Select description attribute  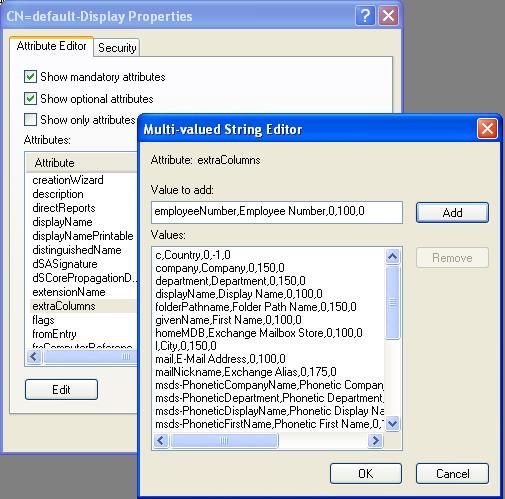pos(58,194)
